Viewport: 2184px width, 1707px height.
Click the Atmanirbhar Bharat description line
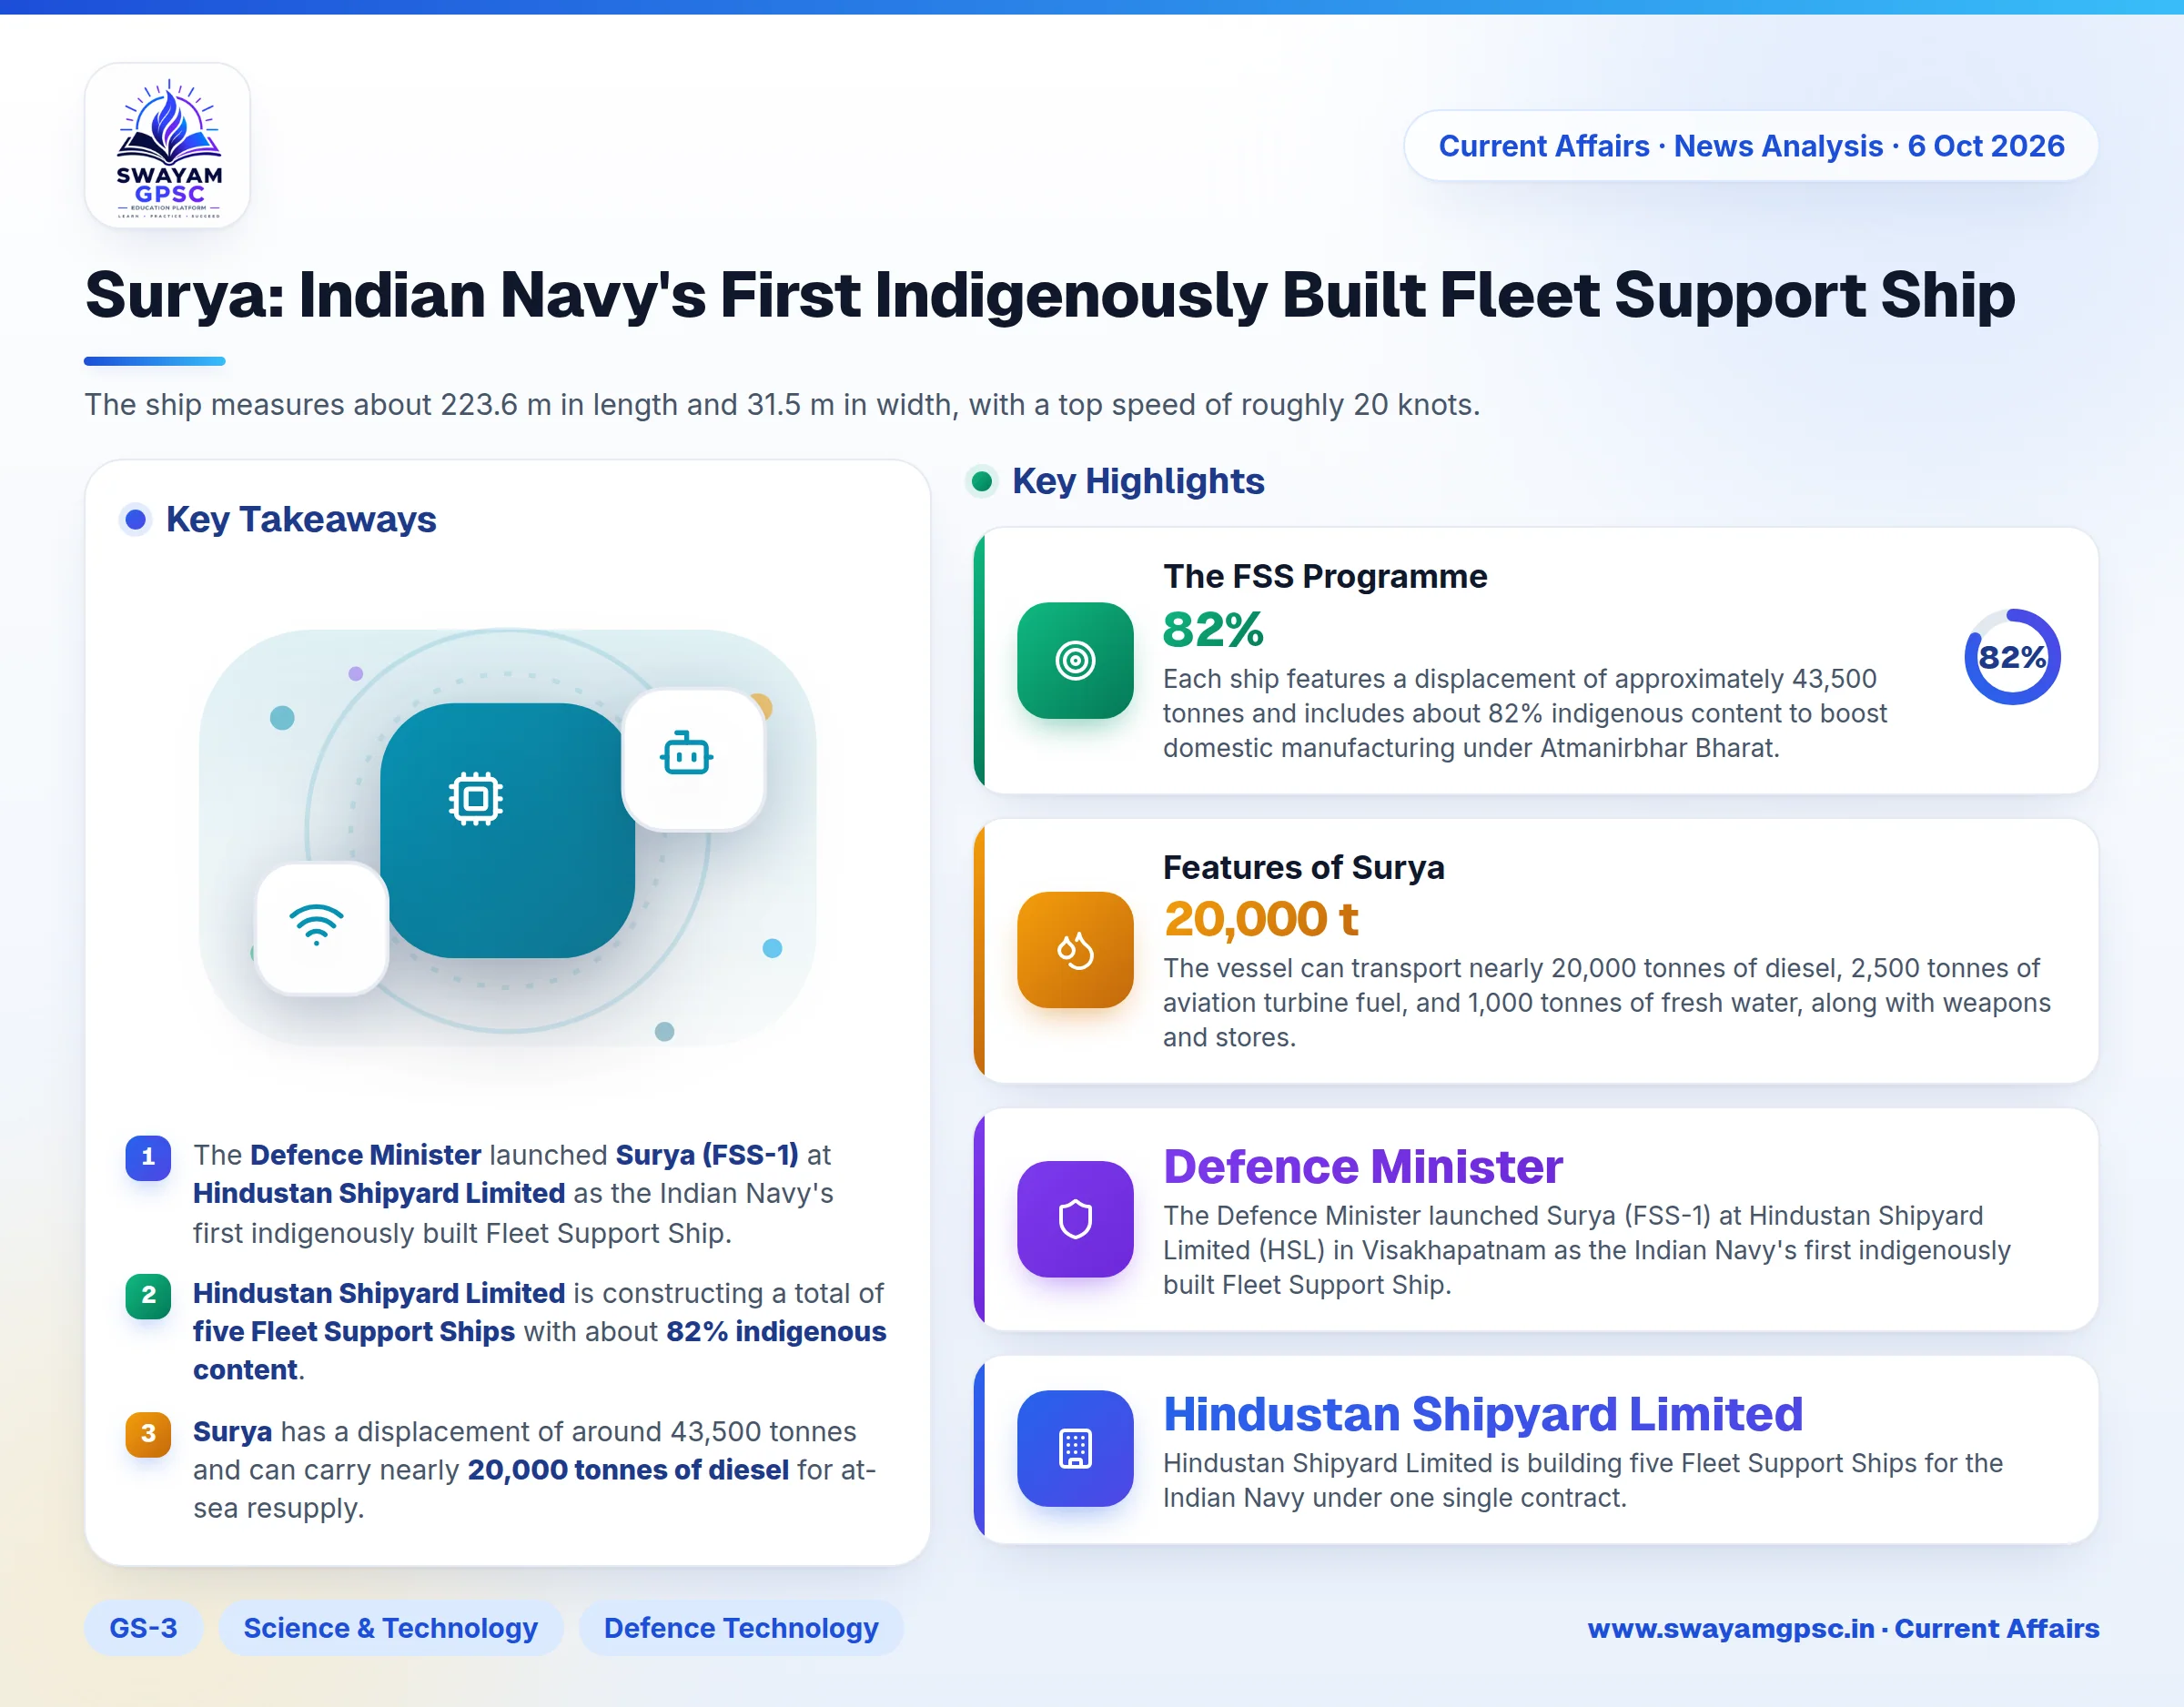click(1471, 748)
